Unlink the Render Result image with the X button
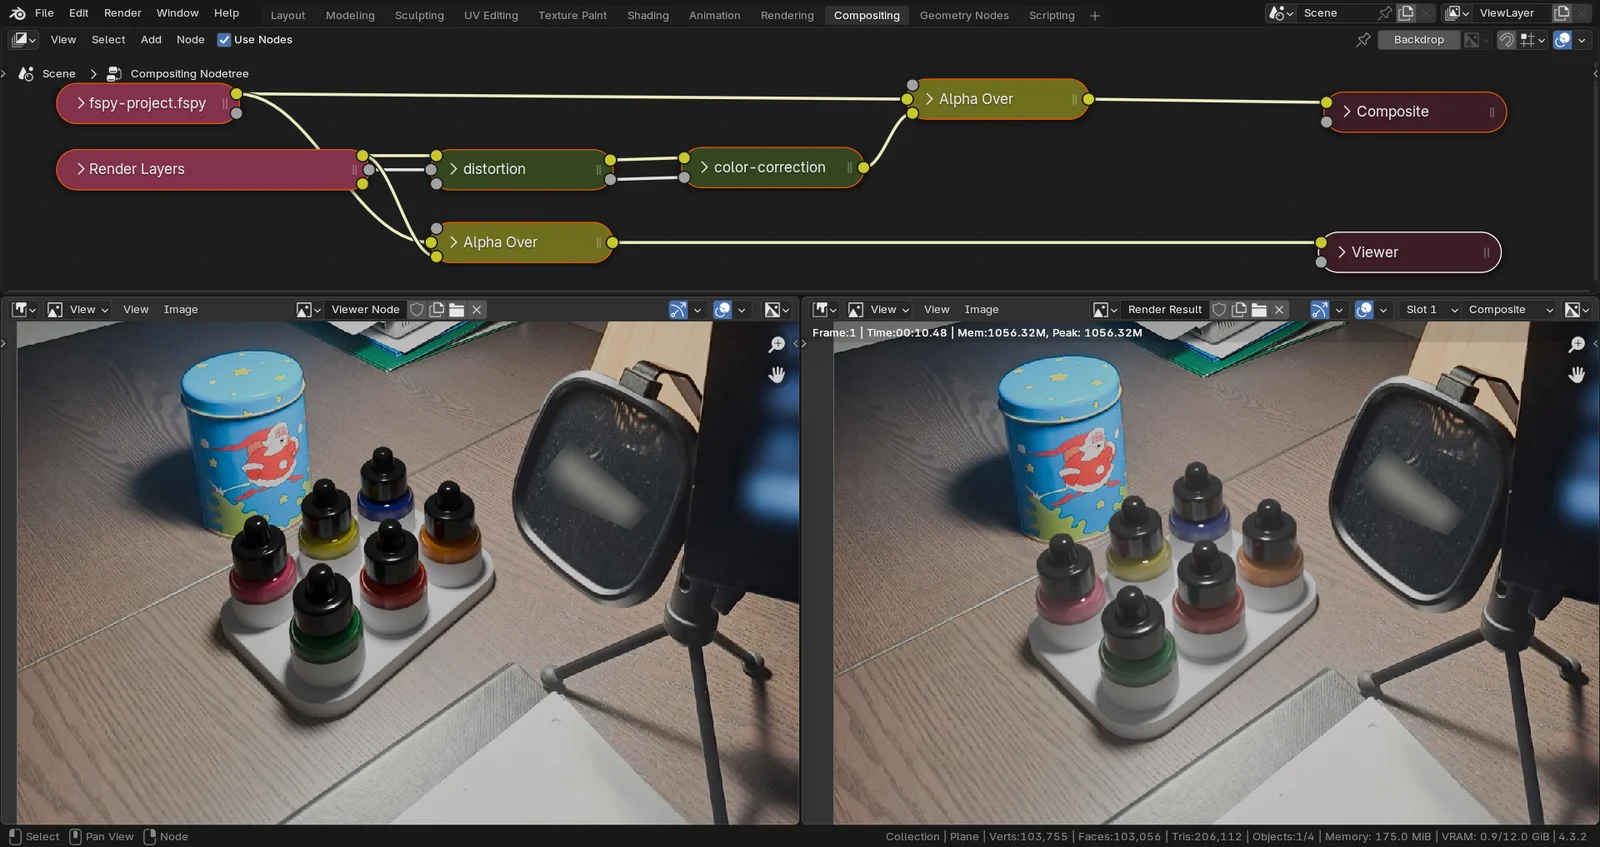This screenshot has width=1600, height=847. point(1279,310)
